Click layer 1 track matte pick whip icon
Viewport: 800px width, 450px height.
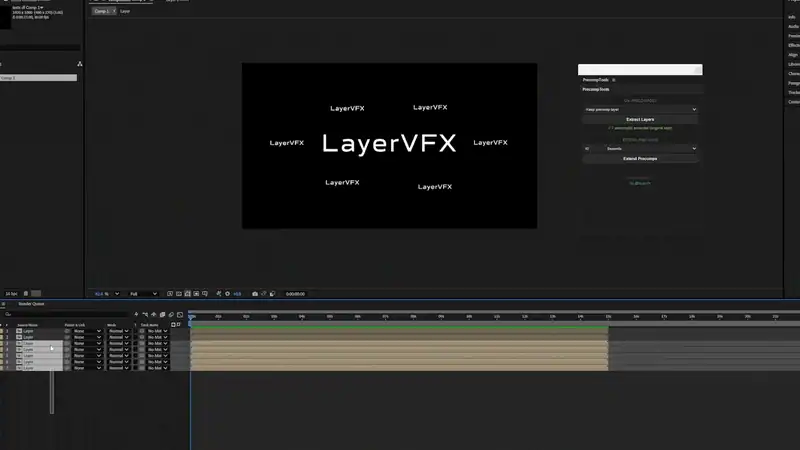142,331
